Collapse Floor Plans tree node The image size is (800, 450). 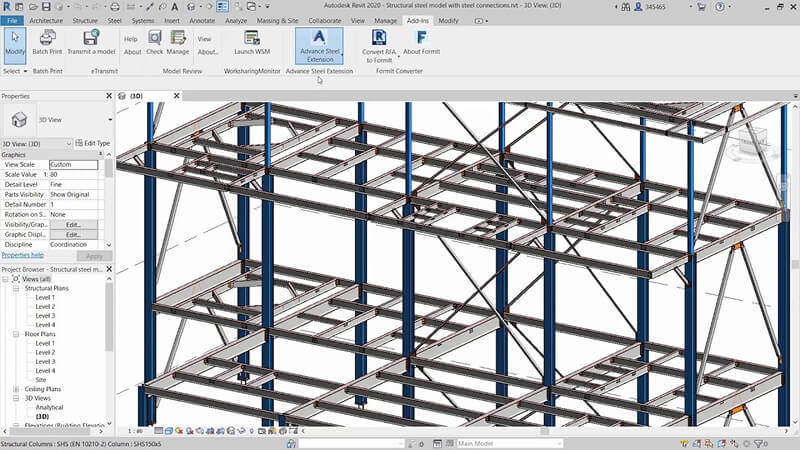[x=16, y=334]
